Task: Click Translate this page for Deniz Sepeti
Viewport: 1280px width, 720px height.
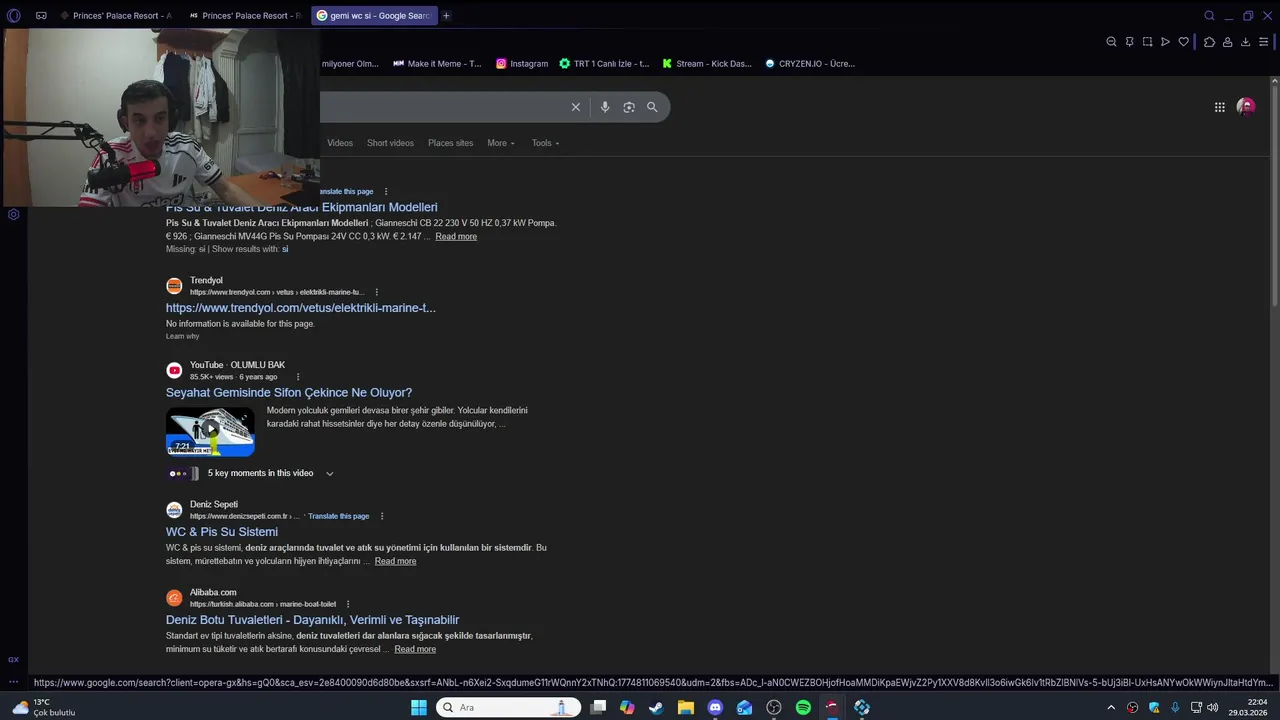Action: point(338,516)
